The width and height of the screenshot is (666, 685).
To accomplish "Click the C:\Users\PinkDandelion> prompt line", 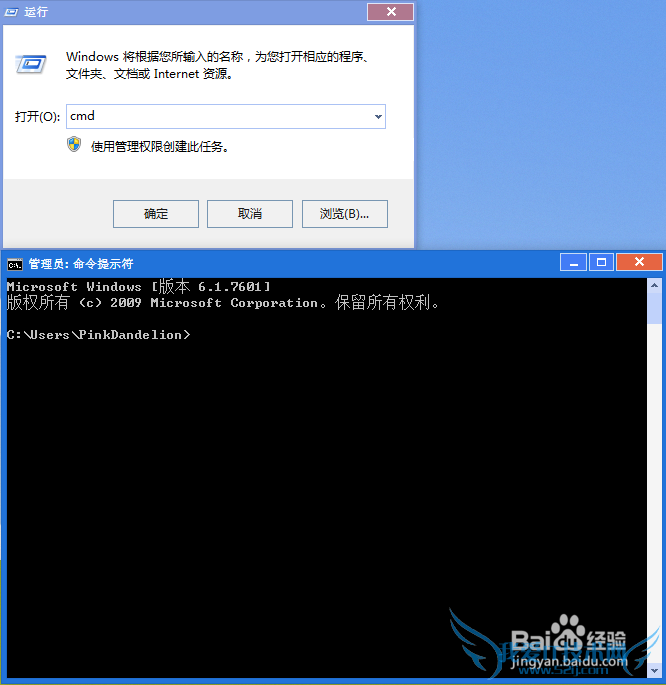I will tap(99, 335).
